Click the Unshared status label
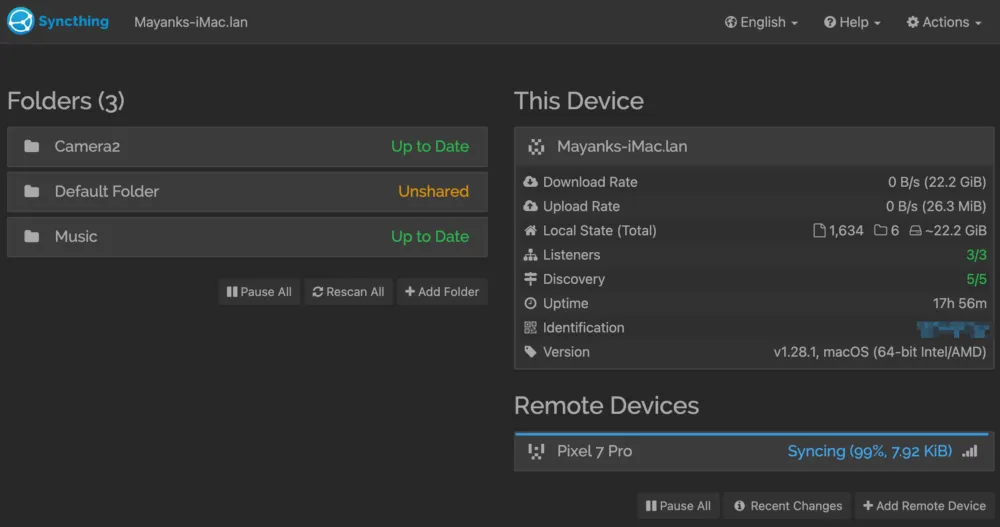 (x=433, y=191)
